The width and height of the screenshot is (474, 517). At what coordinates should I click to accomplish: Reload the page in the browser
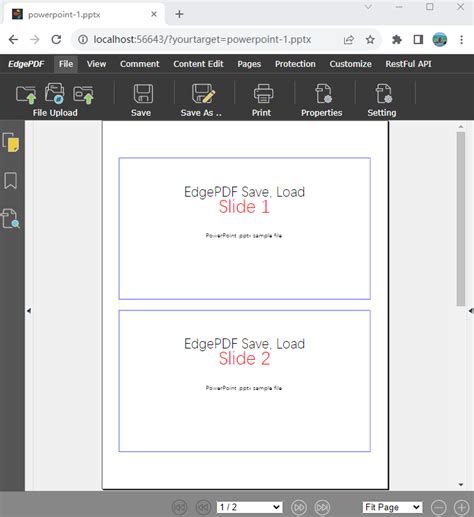(x=56, y=40)
